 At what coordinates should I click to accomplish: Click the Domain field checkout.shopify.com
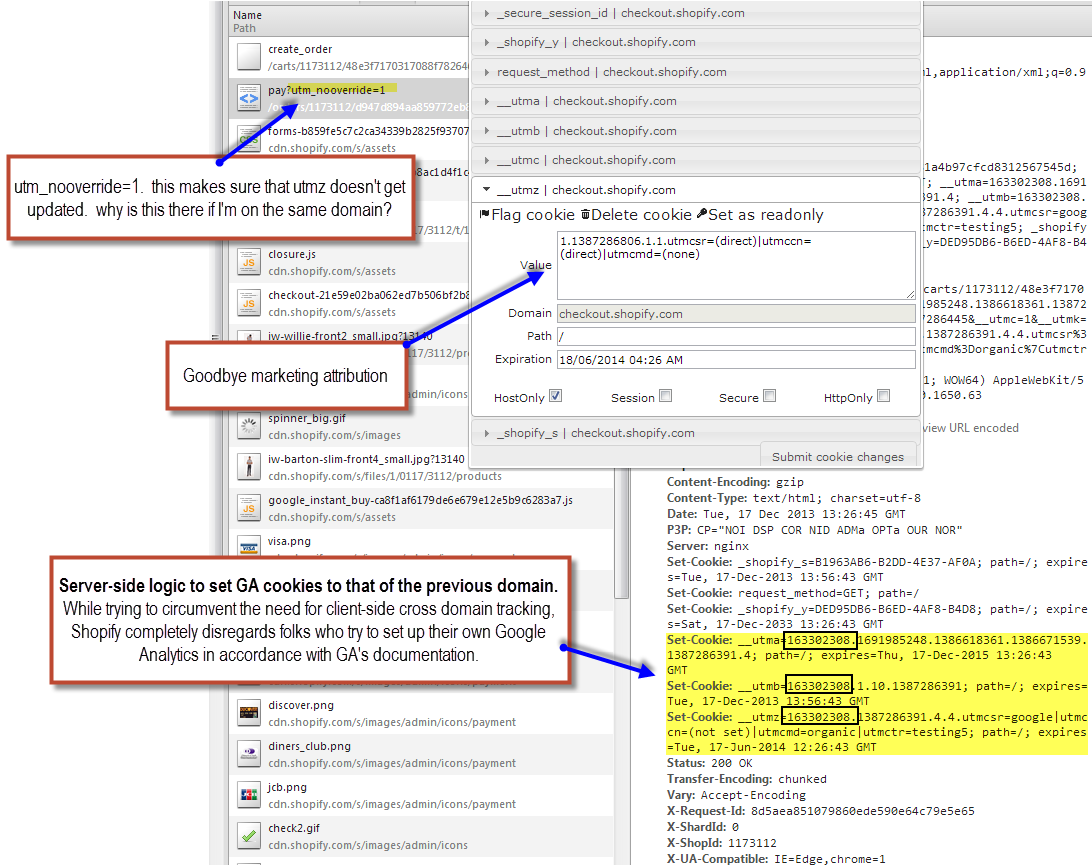tap(736, 313)
